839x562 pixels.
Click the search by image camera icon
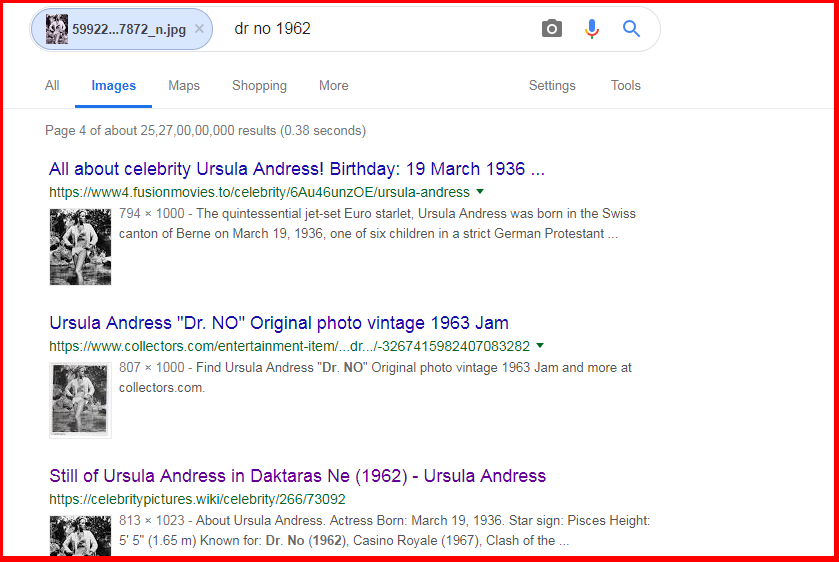tap(552, 29)
